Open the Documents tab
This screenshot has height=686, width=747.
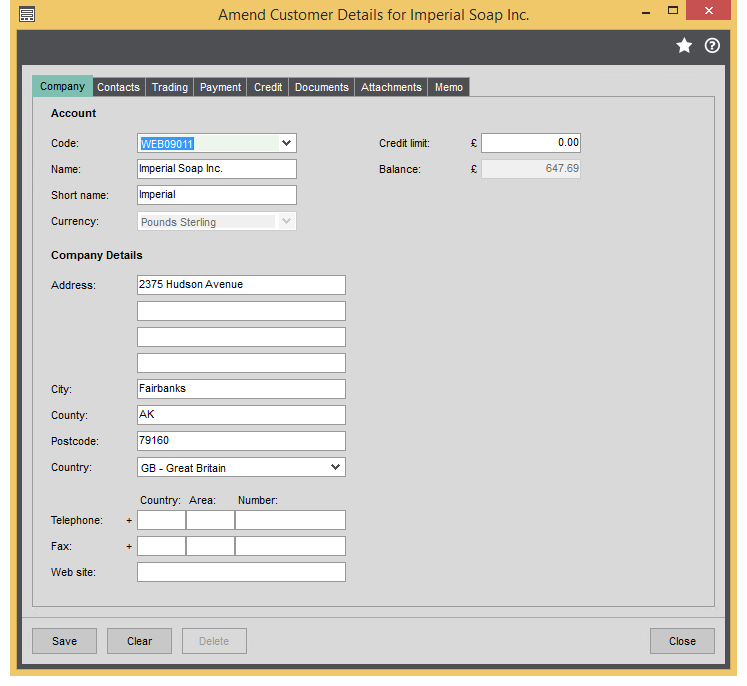(321, 87)
